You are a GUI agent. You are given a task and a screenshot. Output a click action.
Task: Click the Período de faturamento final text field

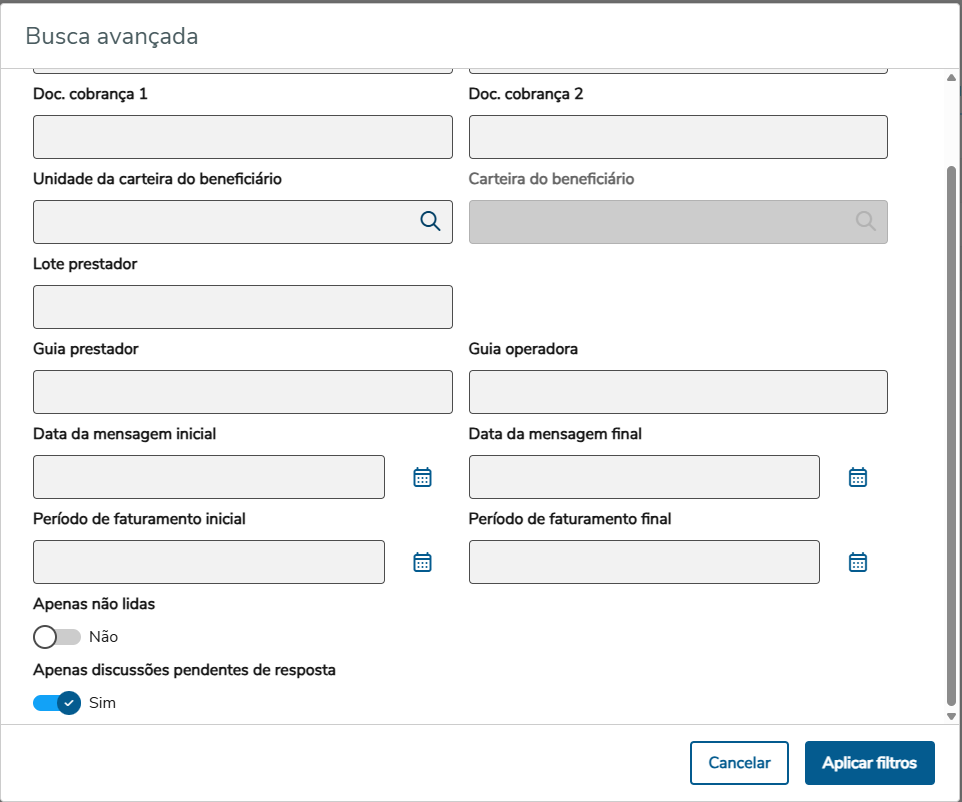tap(644, 562)
